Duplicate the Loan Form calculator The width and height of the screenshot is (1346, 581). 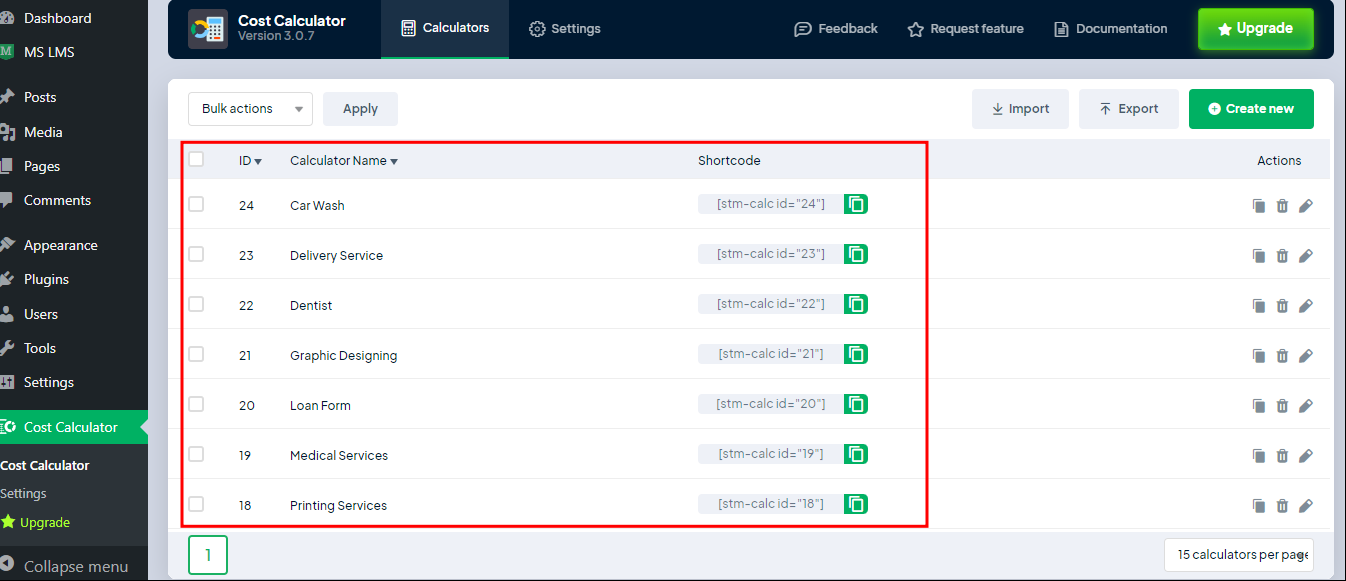click(1259, 406)
